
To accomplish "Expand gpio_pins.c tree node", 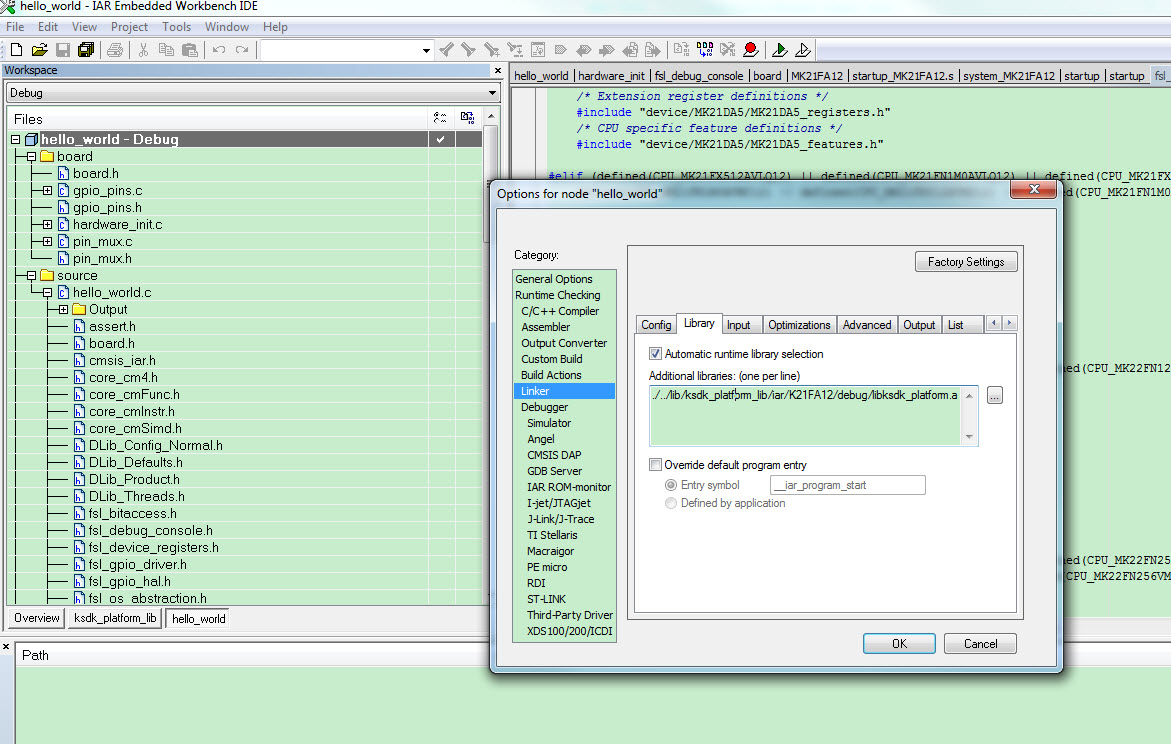I will point(47,190).
